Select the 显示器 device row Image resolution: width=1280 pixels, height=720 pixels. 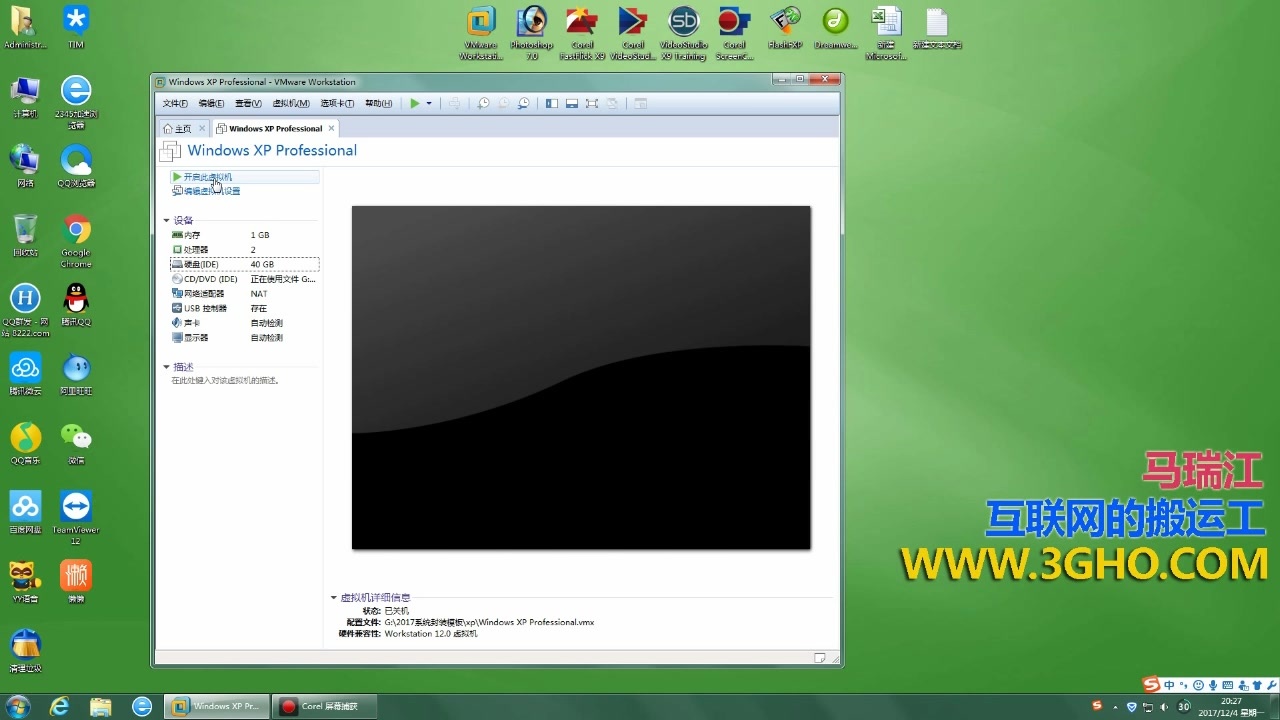pos(244,338)
